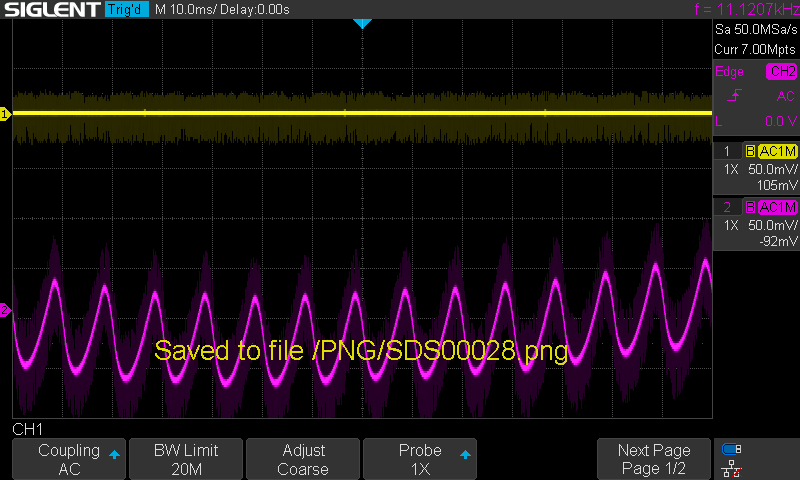Click channel 1 bandwidth limit B icon
The height and width of the screenshot is (480, 800).
[750, 151]
